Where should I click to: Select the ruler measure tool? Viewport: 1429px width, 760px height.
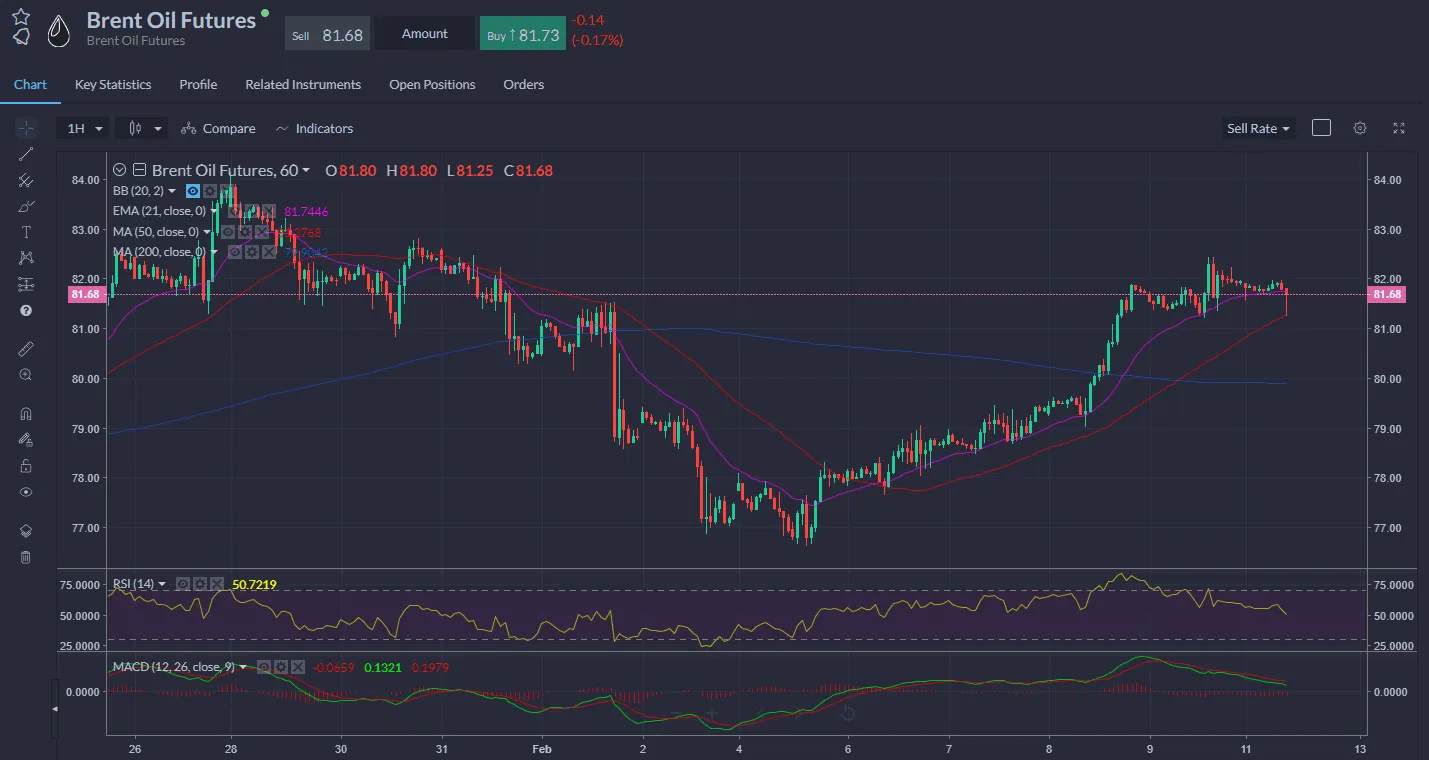[26, 349]
